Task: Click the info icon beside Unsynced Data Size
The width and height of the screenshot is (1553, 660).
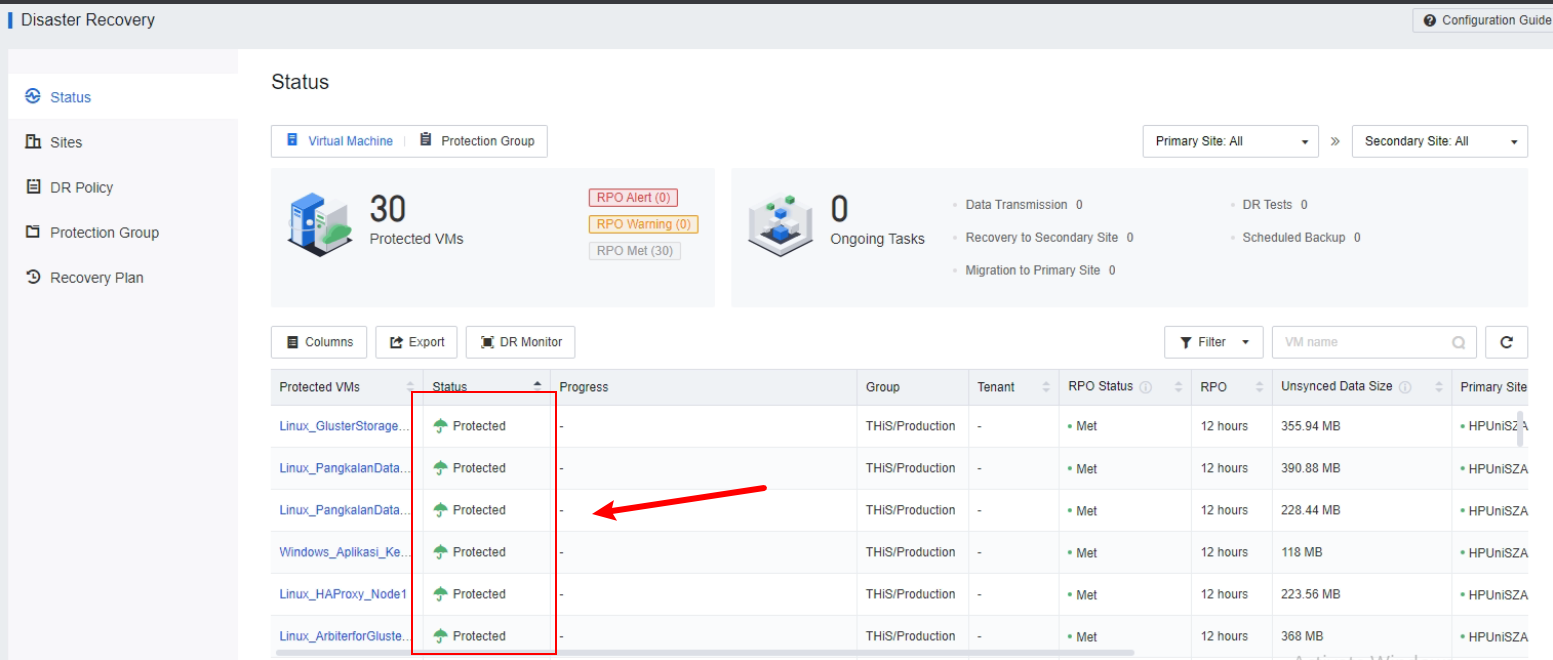Action: (x=1405, y=387)
